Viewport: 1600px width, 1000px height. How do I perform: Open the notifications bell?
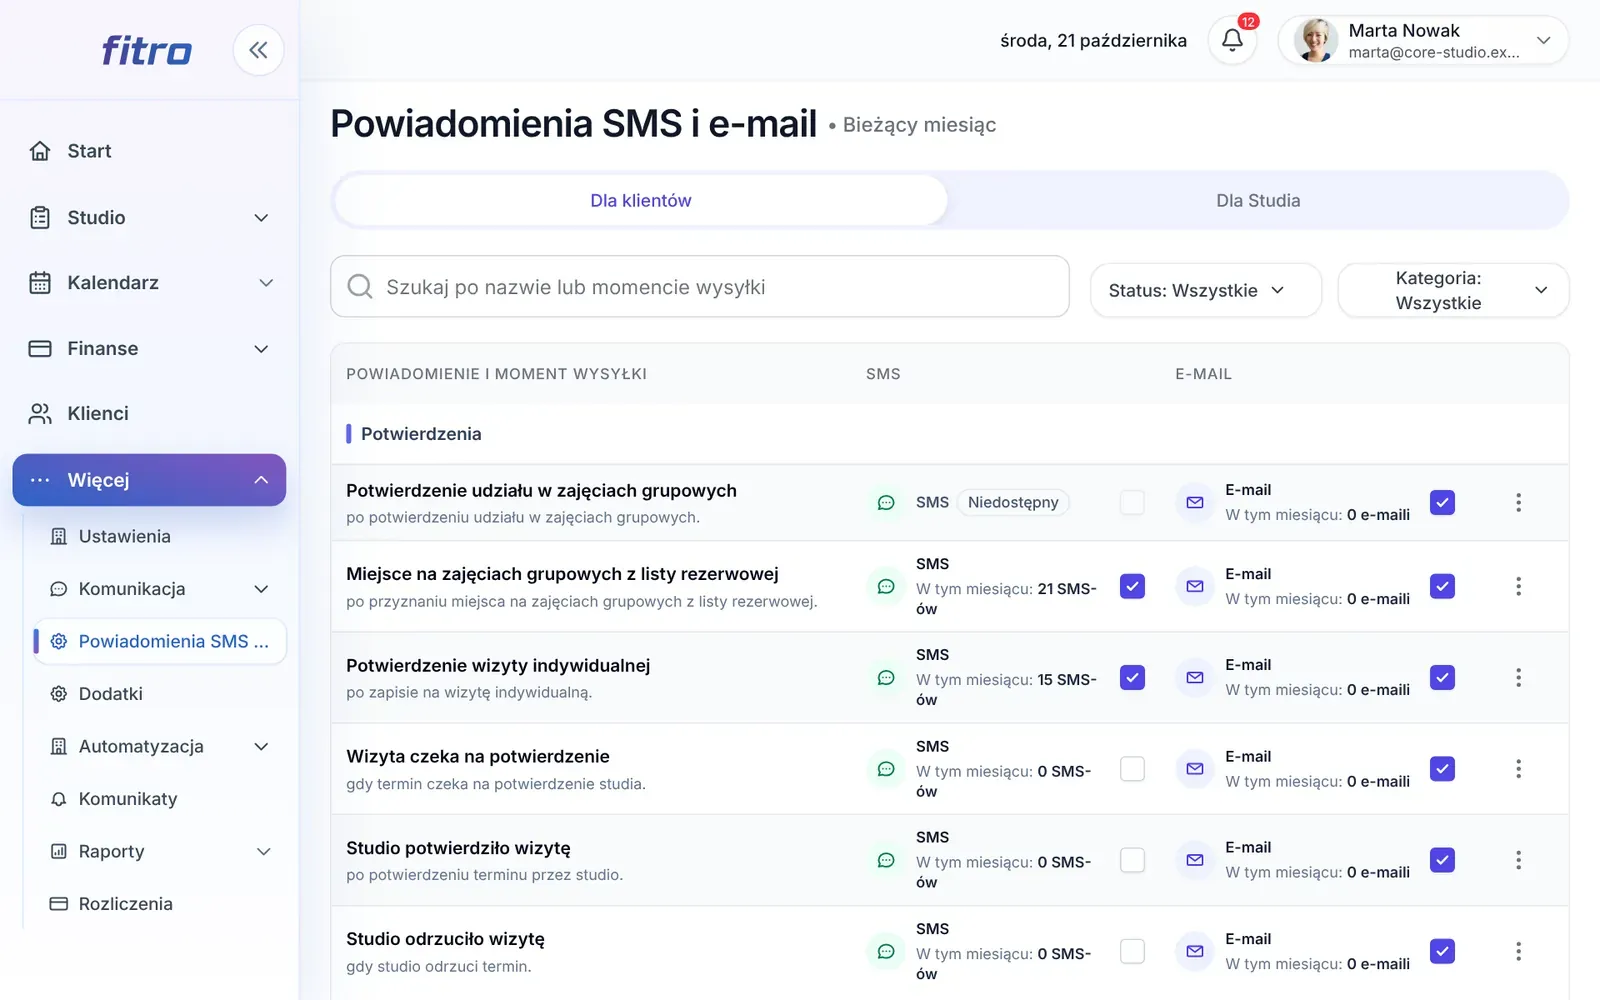point(1232,40)
